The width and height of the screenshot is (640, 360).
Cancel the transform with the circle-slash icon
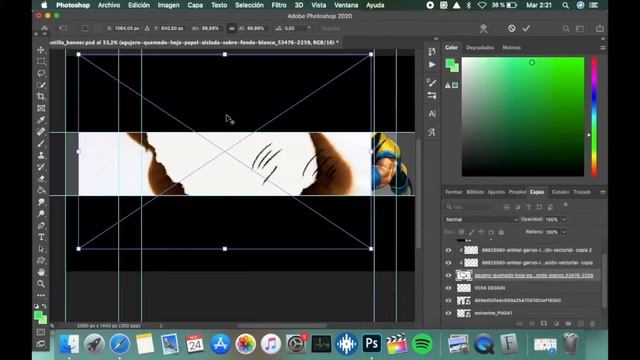[x=511, y=28]
